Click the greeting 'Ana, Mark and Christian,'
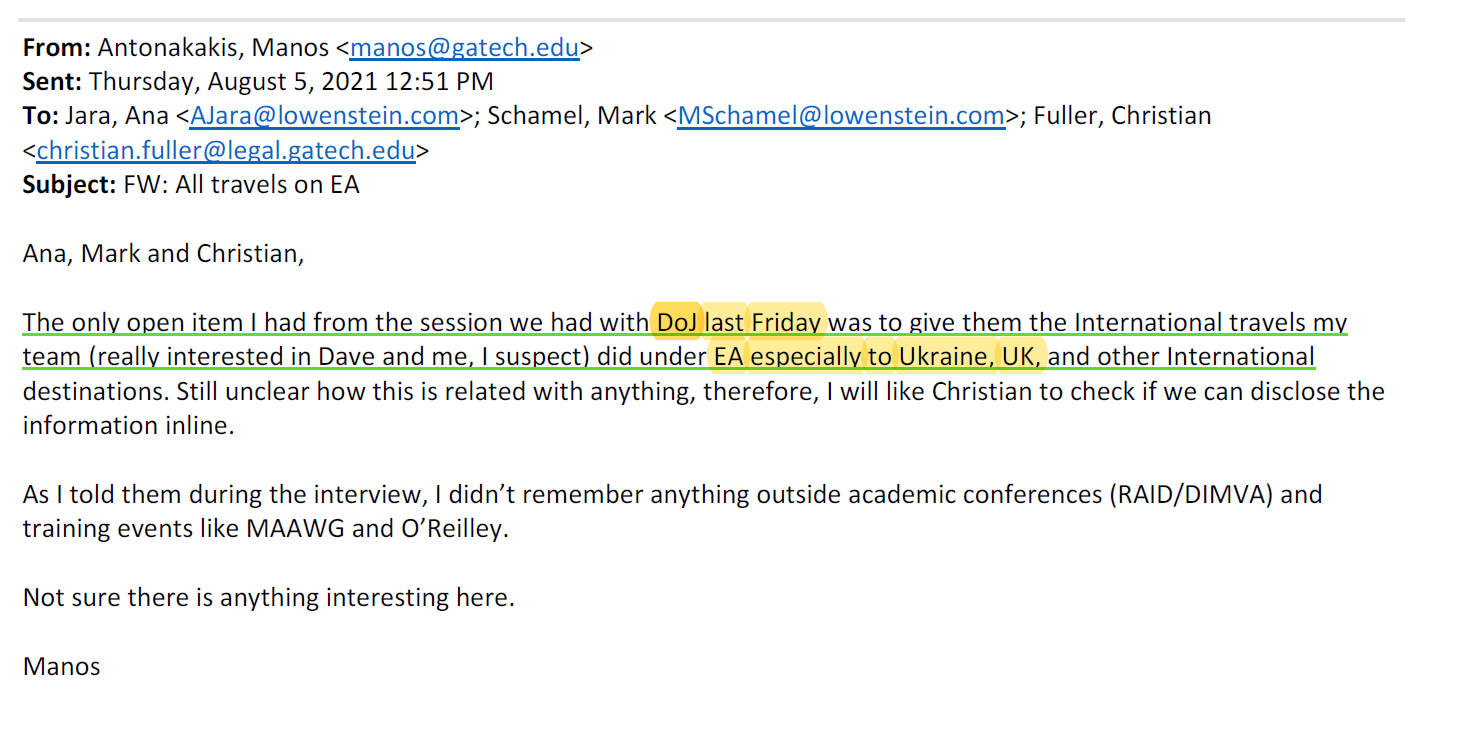This screenshot has height=742, width=1484. click(x=163, y=253)
